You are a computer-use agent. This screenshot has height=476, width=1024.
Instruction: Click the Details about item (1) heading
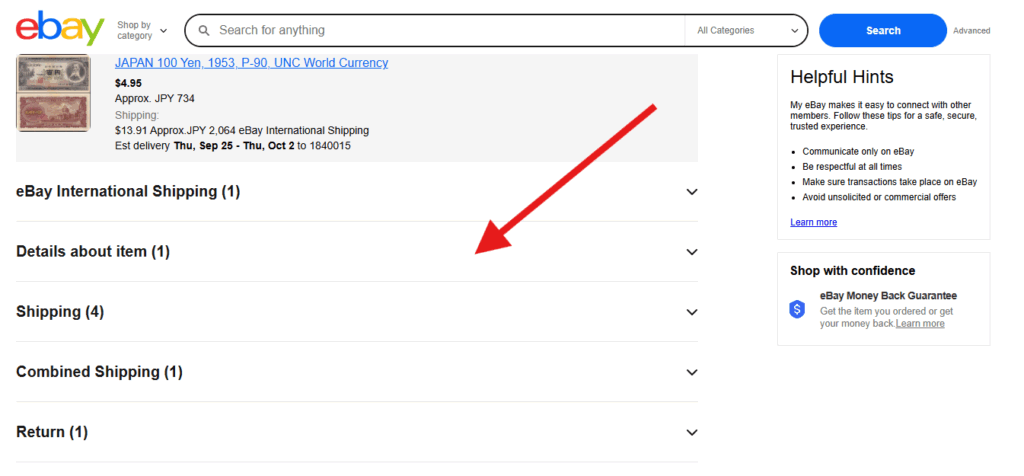[x=93, y=252]
